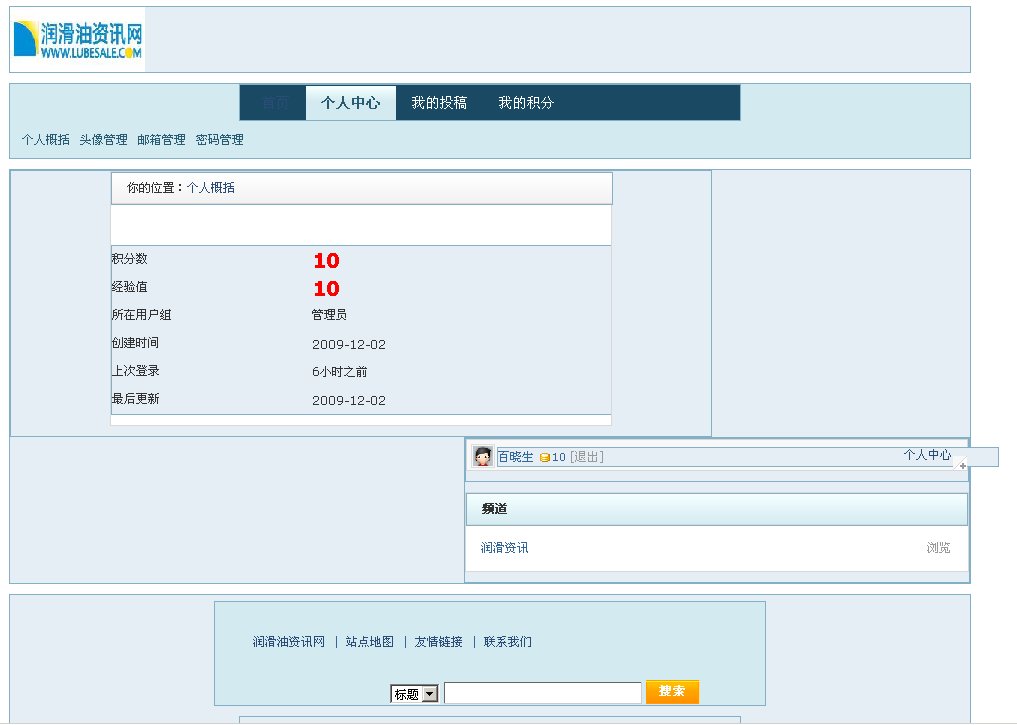Open the 首页 navigation tab
This screenshot has height=725, width=1017.
(275, 102)
